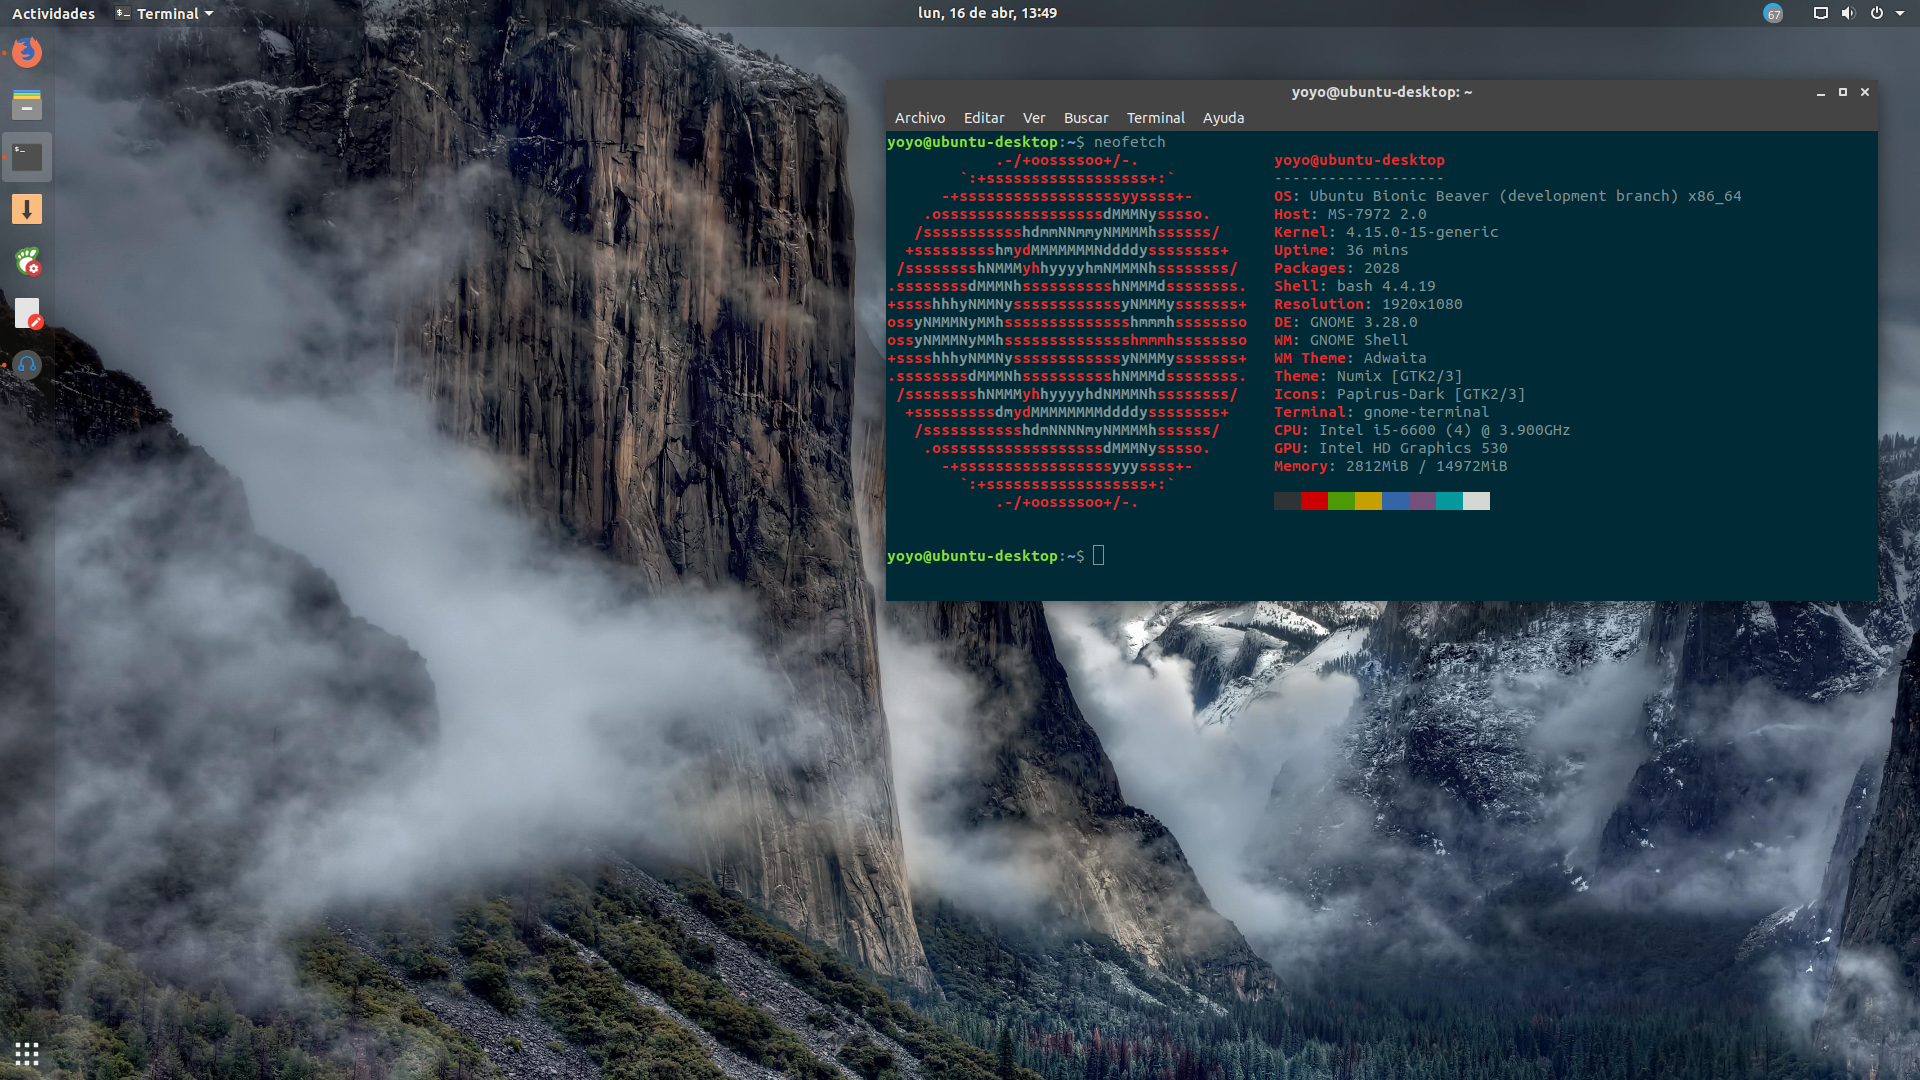Screen dimensions: 1920x1080
Task: Open the Buscar menu
Action: point(1085,118)
